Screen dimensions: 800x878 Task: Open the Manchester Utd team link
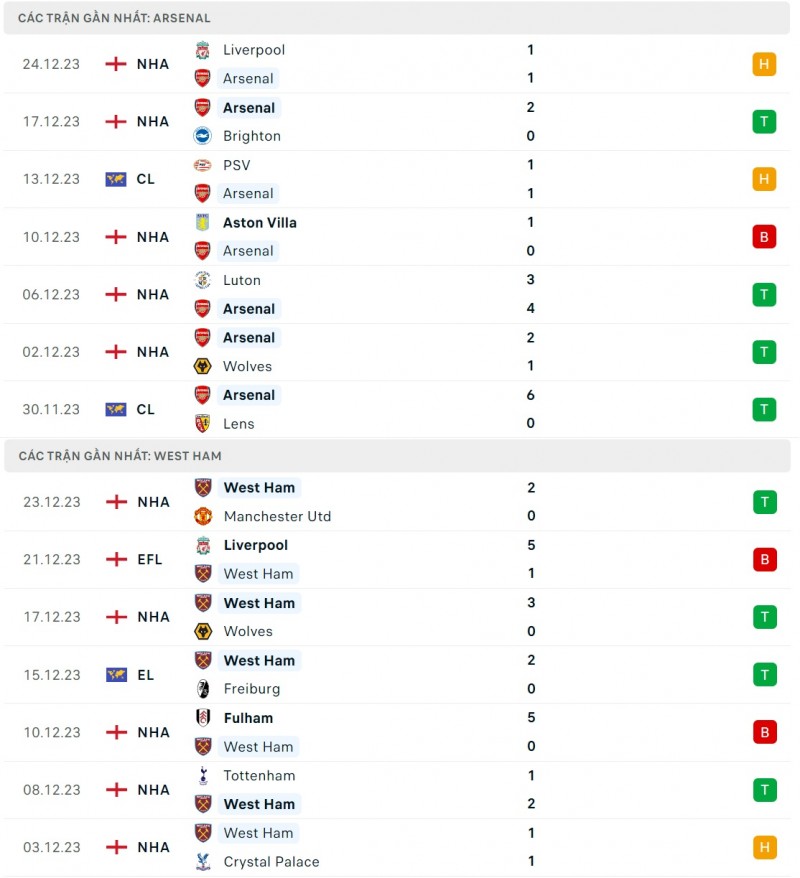[277, 516]
